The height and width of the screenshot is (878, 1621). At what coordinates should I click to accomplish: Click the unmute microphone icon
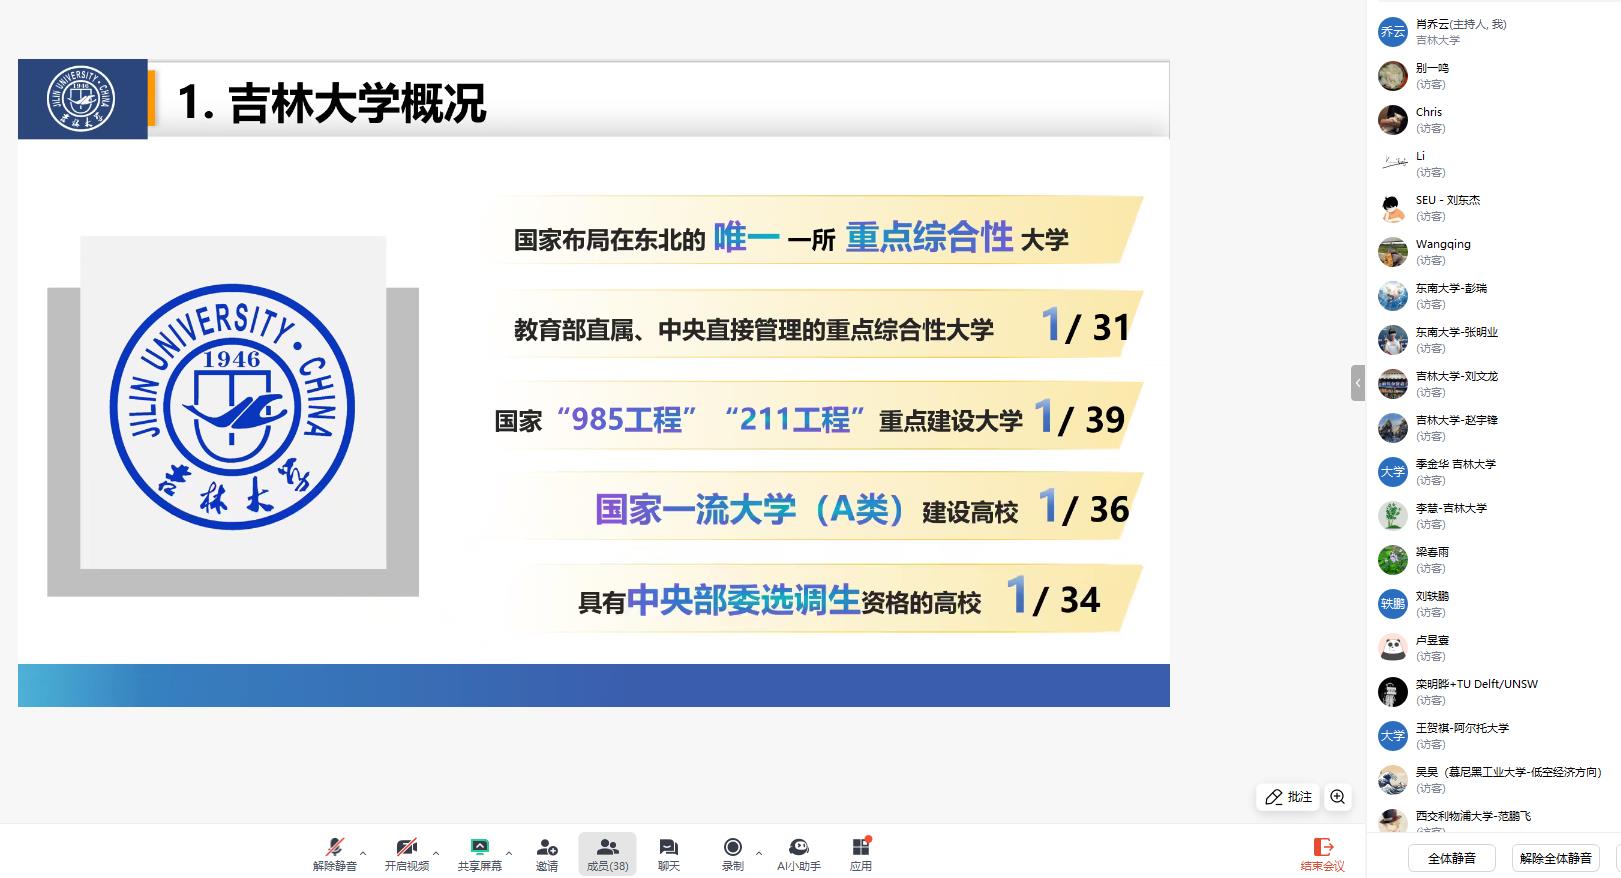[334, 848]
